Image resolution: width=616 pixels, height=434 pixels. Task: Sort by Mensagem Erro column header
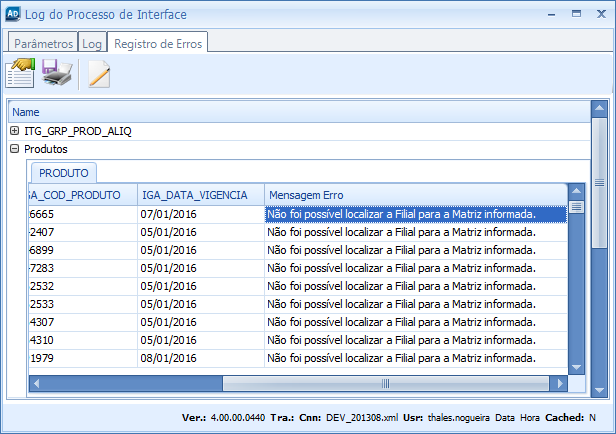416,195
